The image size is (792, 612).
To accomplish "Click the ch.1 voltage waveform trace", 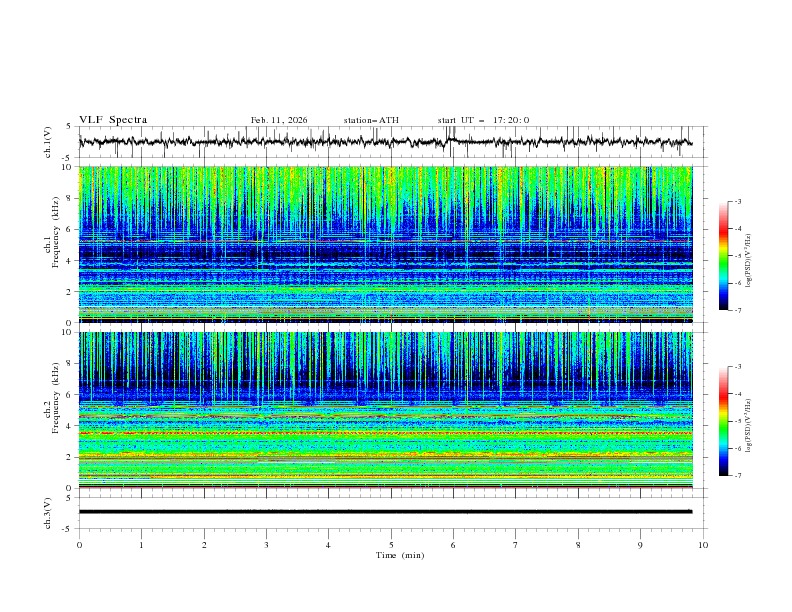I will (x=385, y=142).
